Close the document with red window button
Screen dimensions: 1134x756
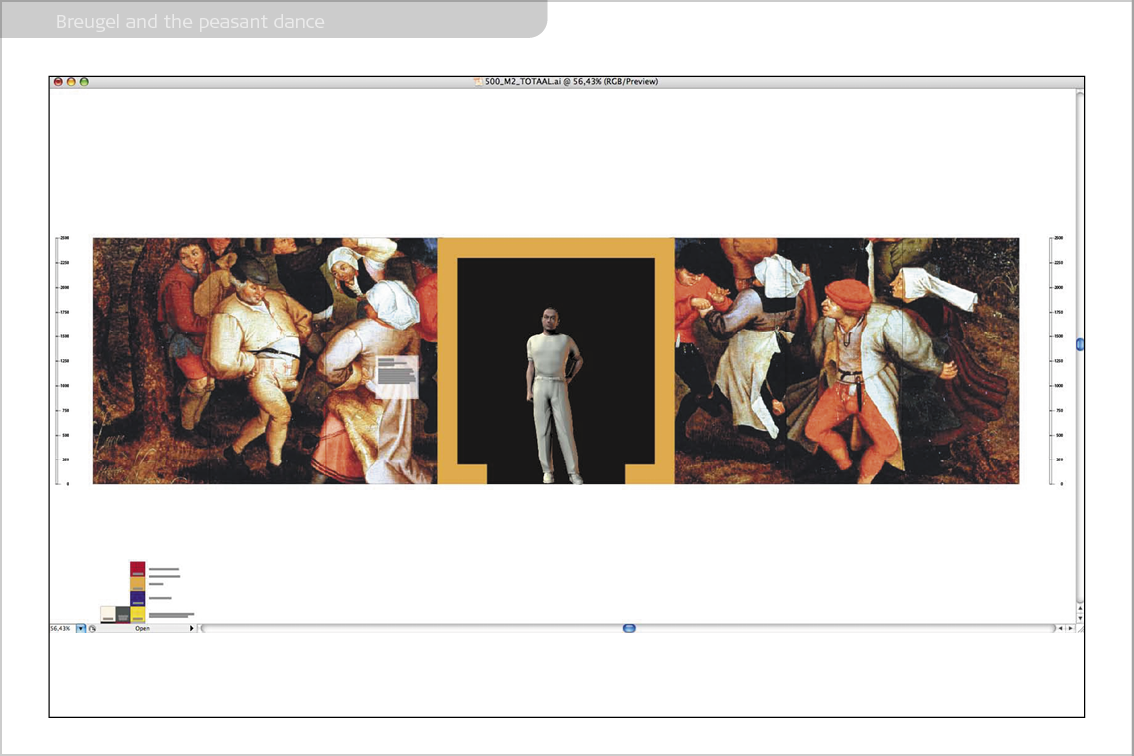pyautogui.click(x=59, y=82)
